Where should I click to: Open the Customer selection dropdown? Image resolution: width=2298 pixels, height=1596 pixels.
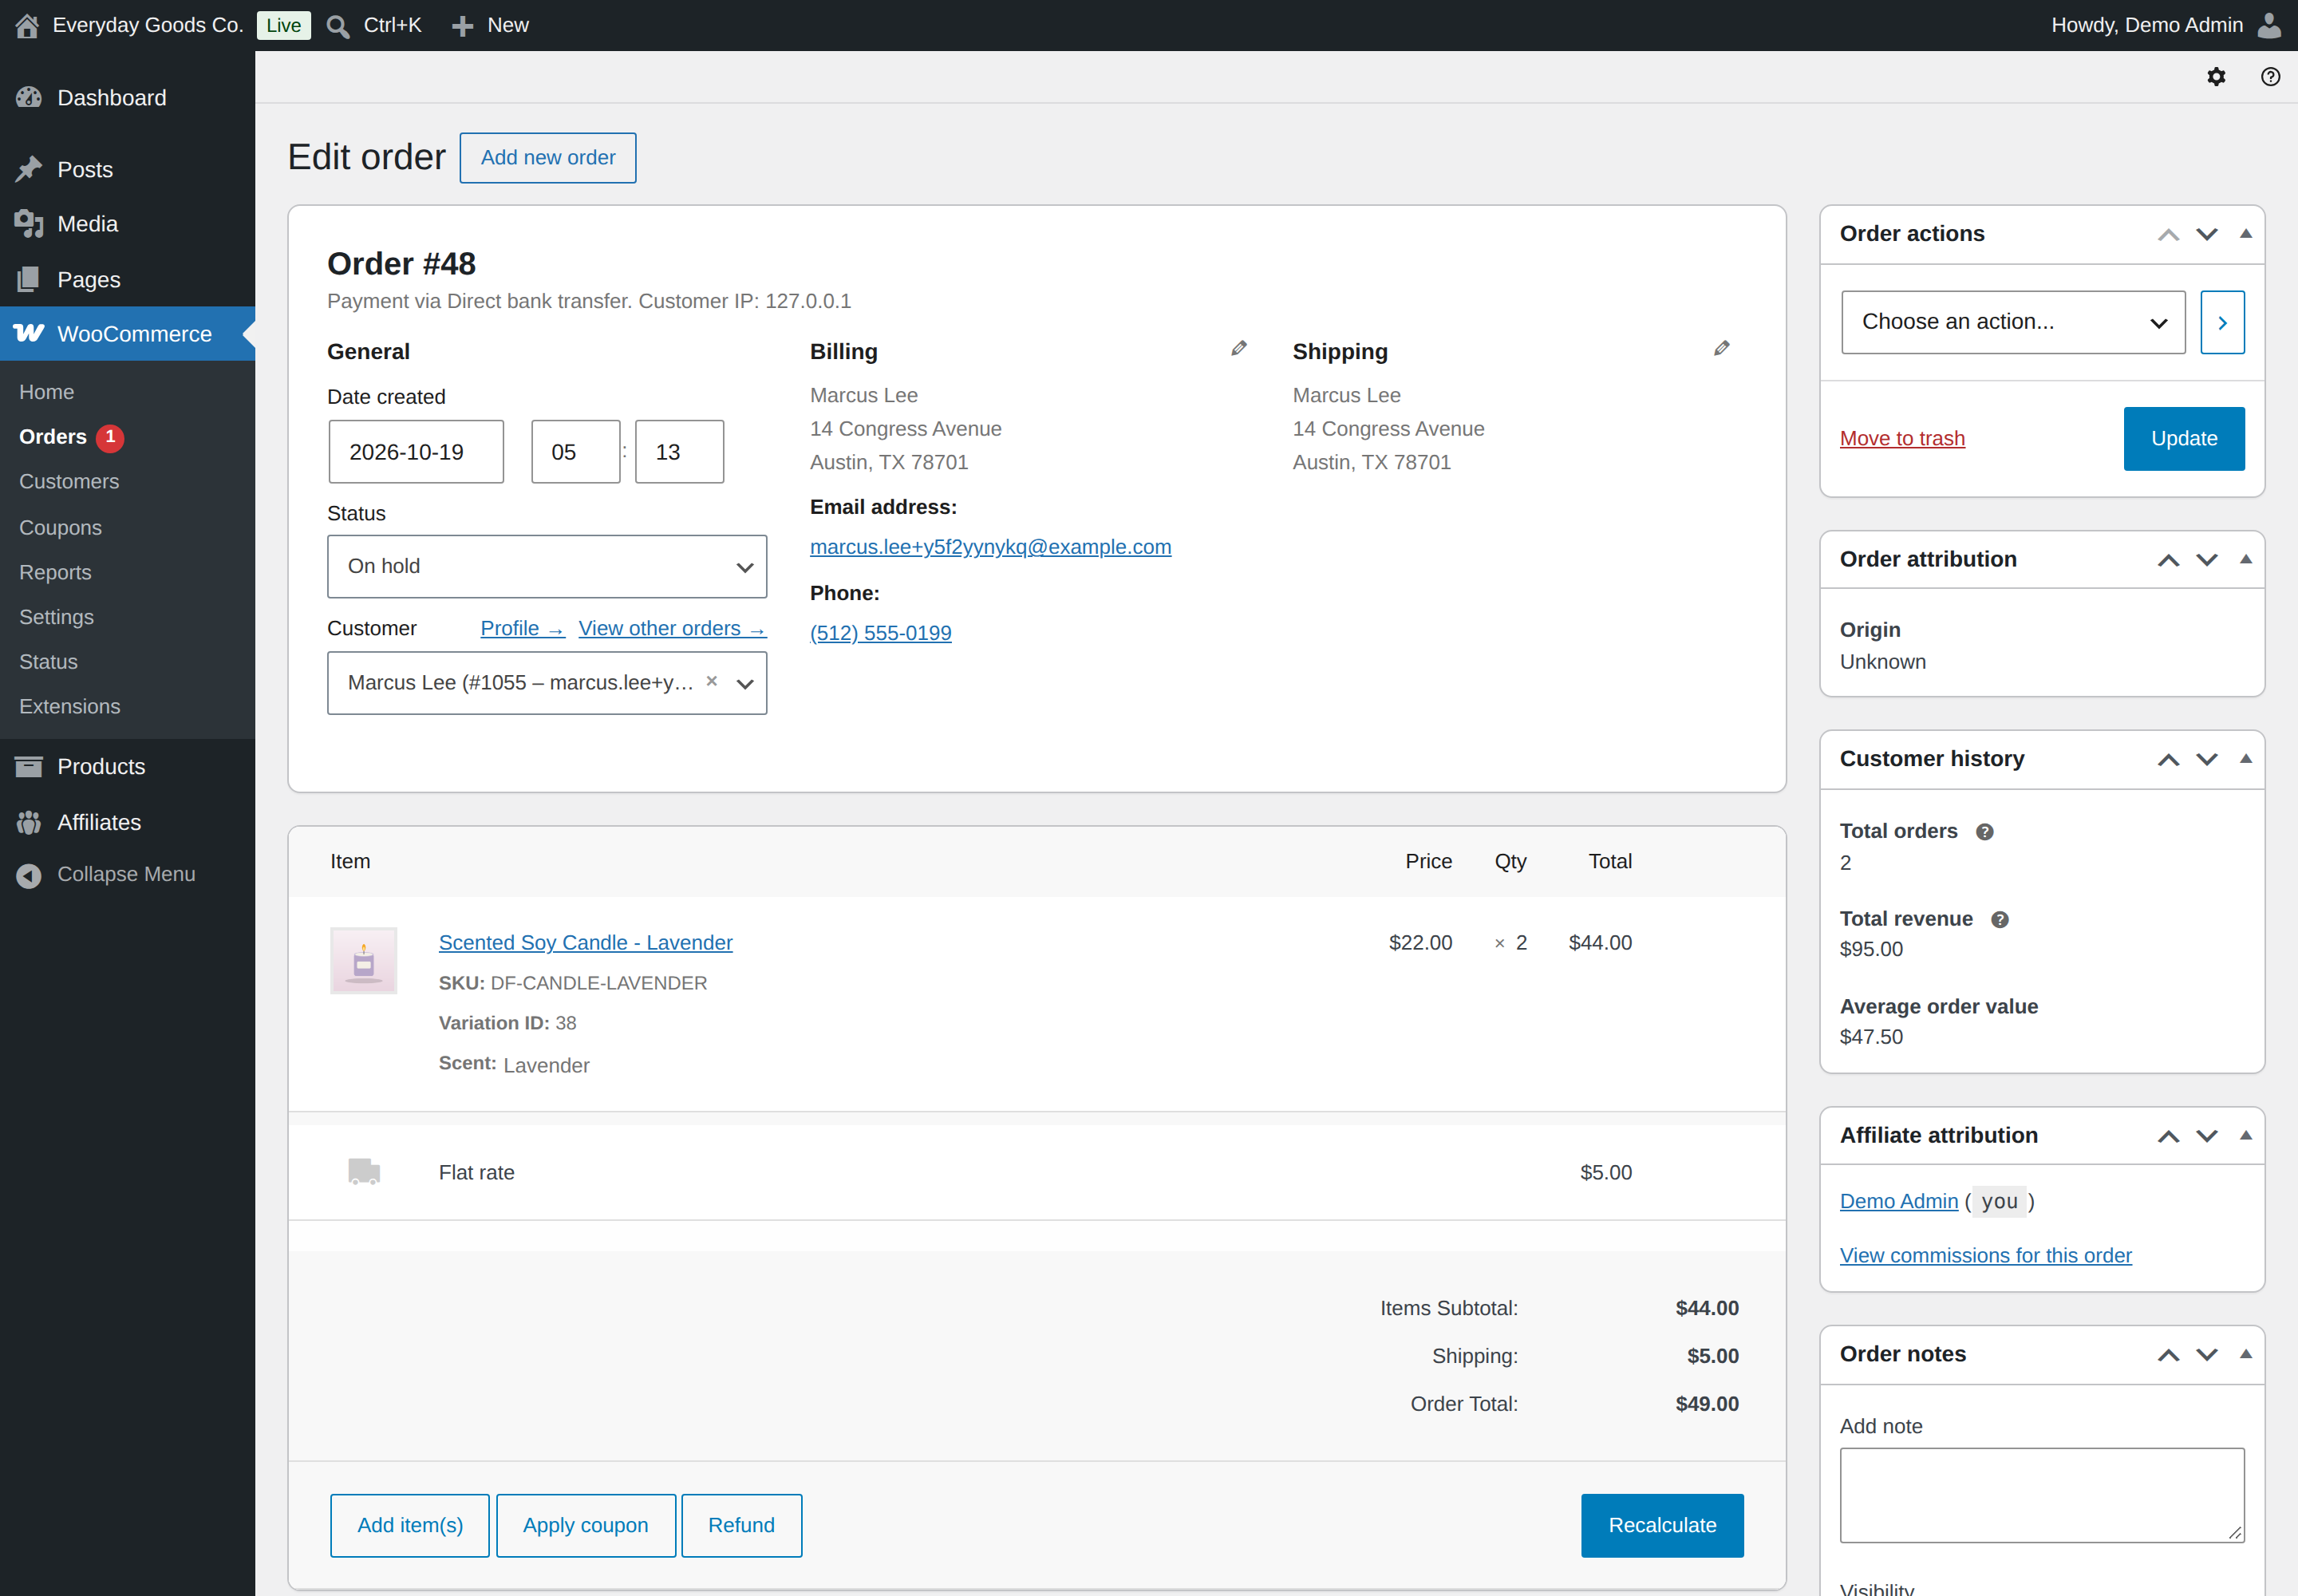pyautogui.click(x=547, y=683)
